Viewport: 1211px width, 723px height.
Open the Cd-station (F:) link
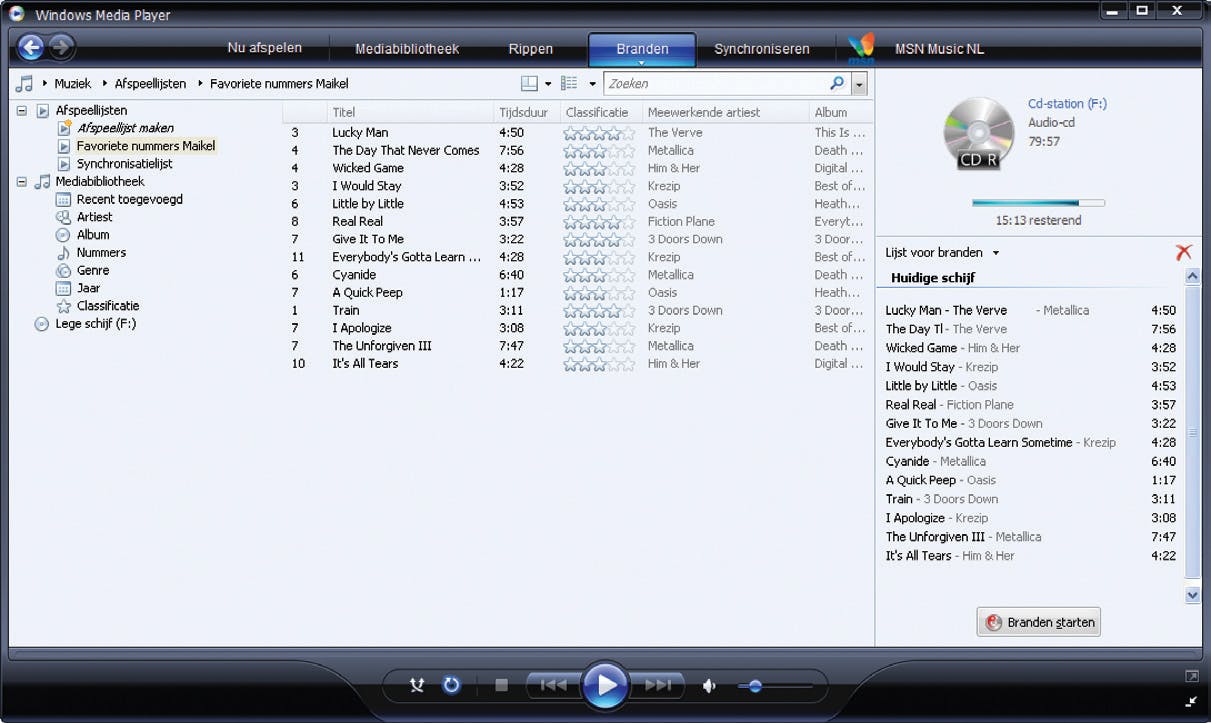tap(1067, 104)
